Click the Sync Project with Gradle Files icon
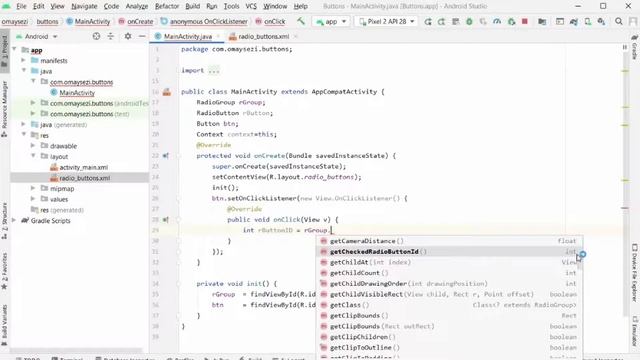The height and width of the screenshot is (360, 640). (573, 22)
